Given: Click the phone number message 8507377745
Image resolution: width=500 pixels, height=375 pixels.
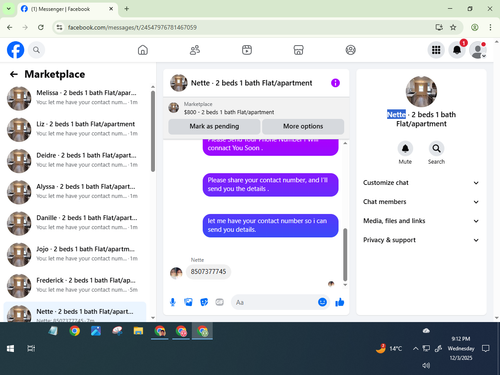Looking at the screenshot, I should 208,272.
